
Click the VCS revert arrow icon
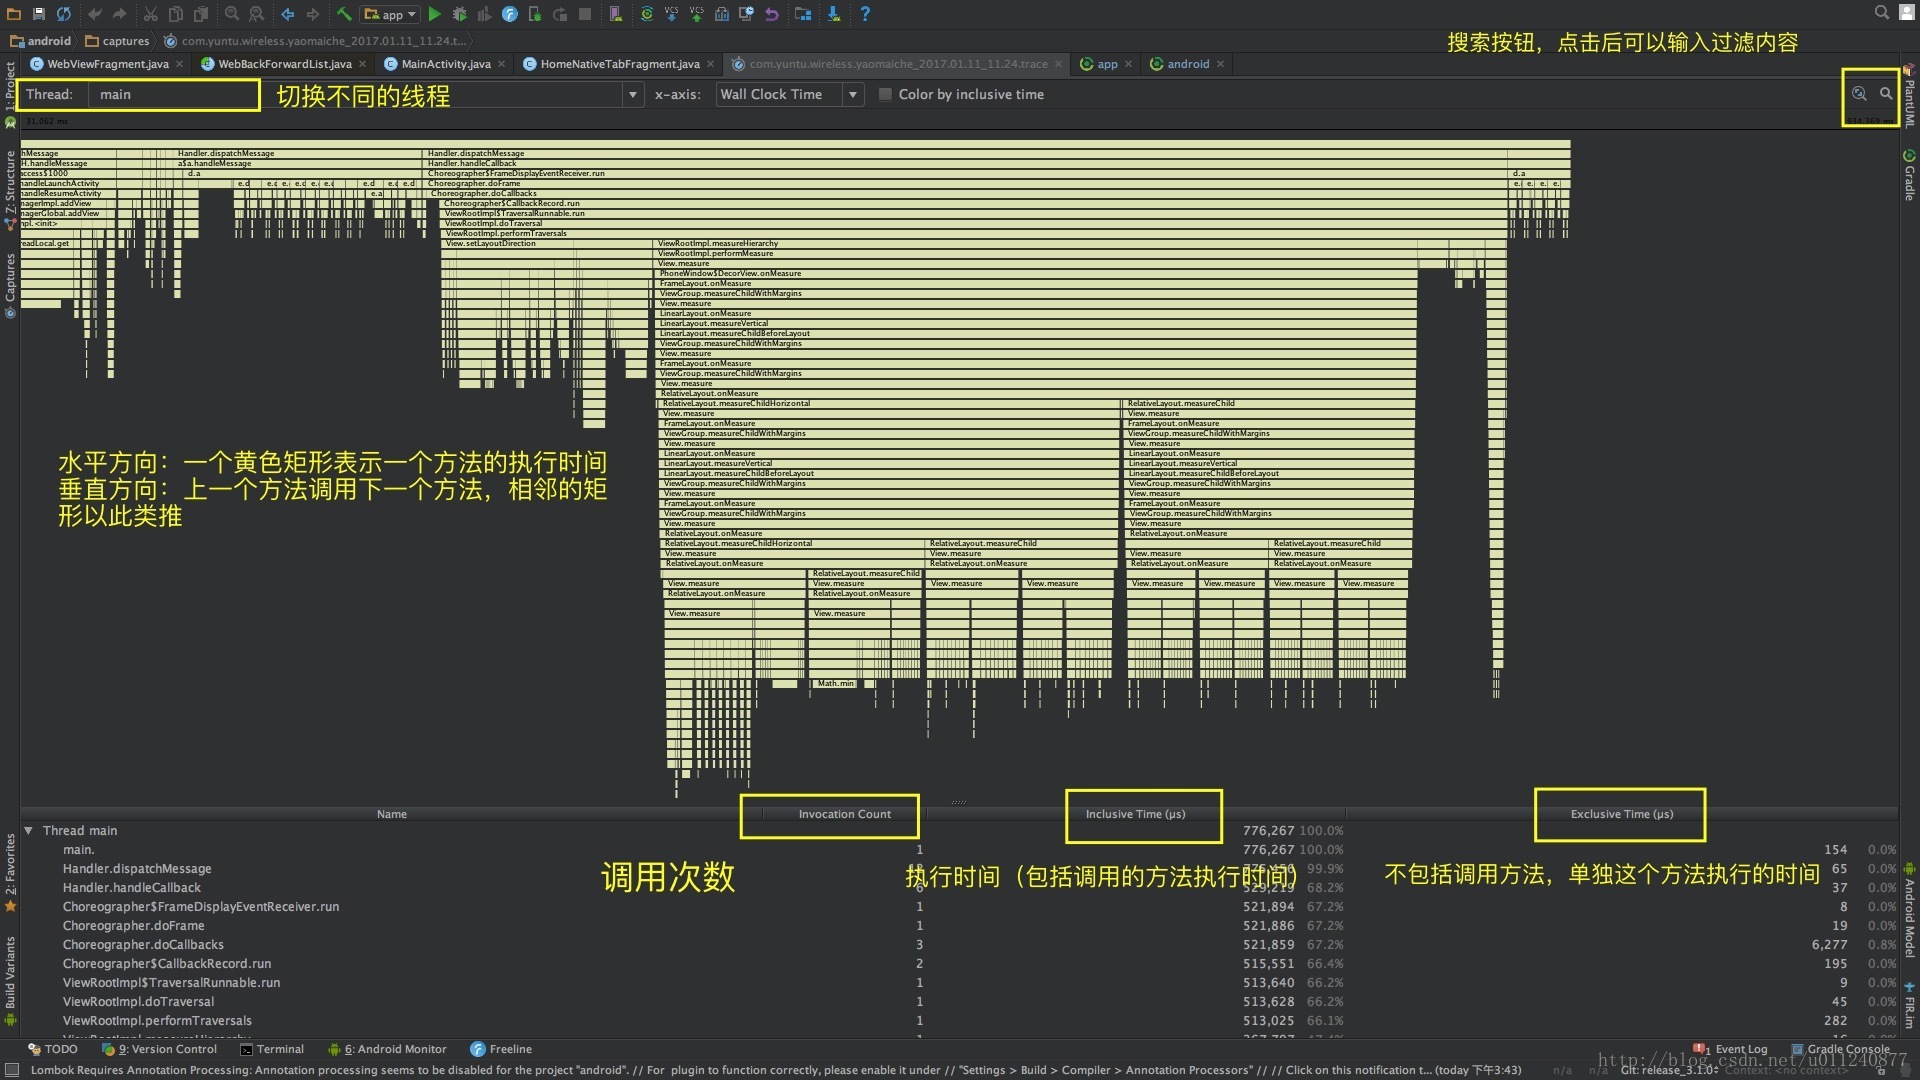click(x=772, y=14)
